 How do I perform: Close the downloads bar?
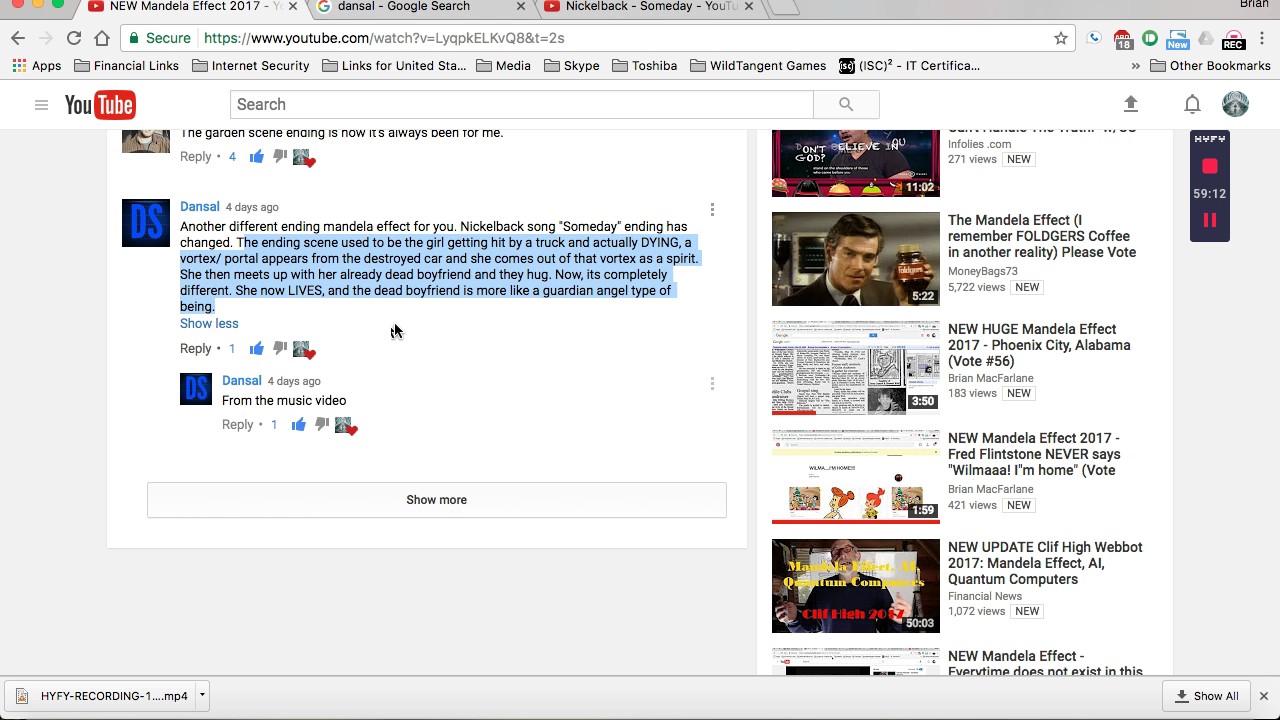tap(1263, 696)
